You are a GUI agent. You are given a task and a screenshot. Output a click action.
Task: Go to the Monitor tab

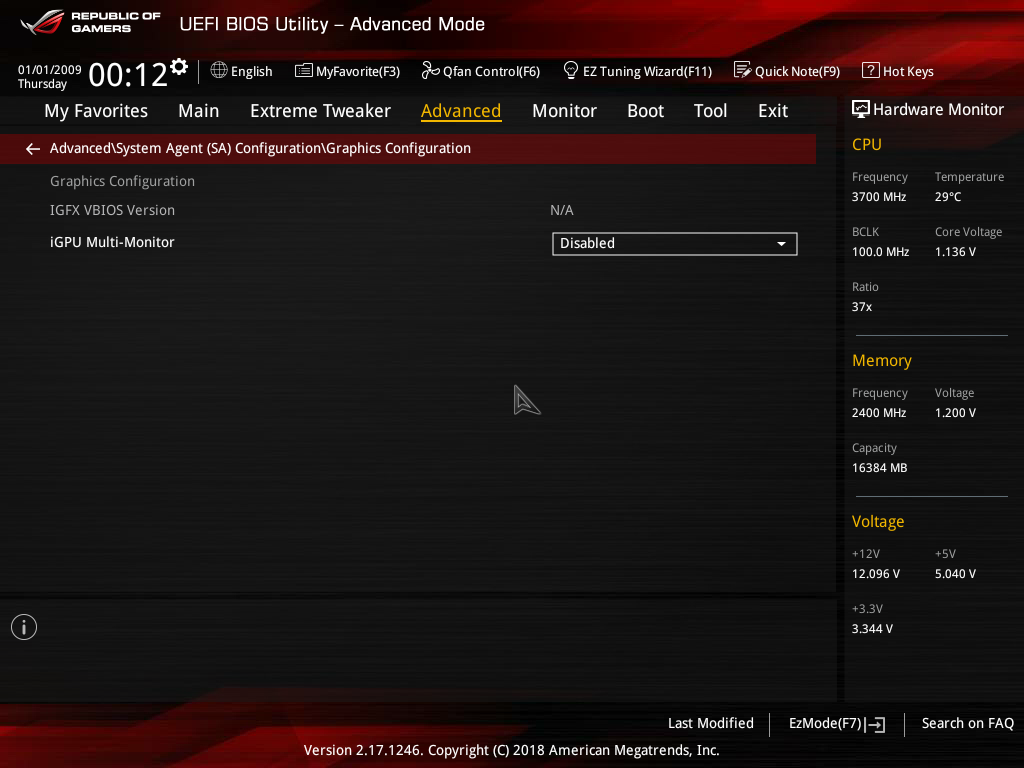pyautogui.click(x=564, y=111)
